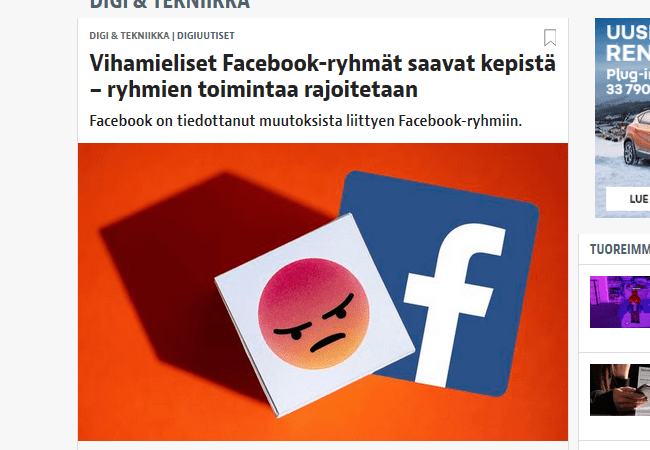The image size is (650, 450).
Task: Open the DIGI & TEKNIIKKA breadcrumb link
Action: tap(129, 36)
